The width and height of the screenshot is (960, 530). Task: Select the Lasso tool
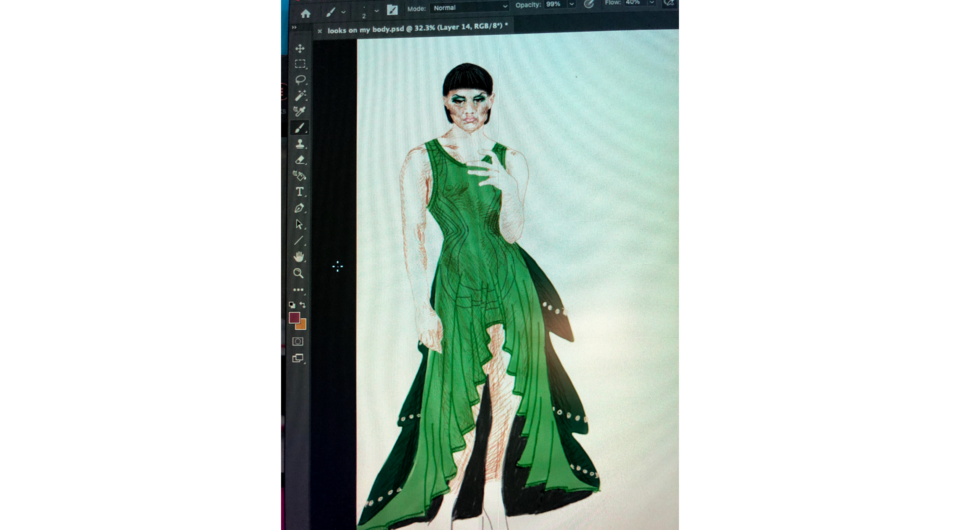[x=299, y=80]
